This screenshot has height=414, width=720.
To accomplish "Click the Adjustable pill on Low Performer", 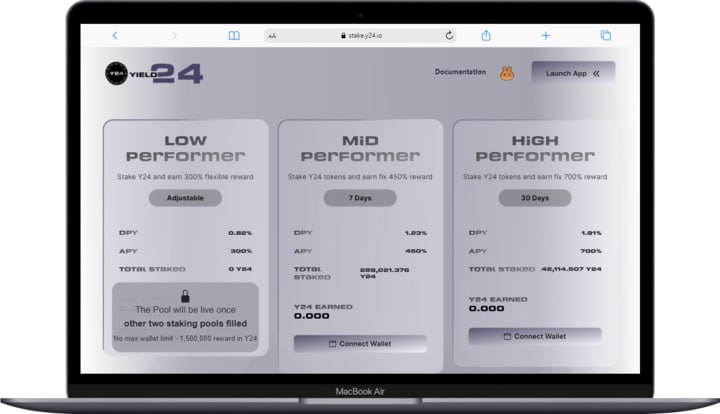I will pos(186,198).
